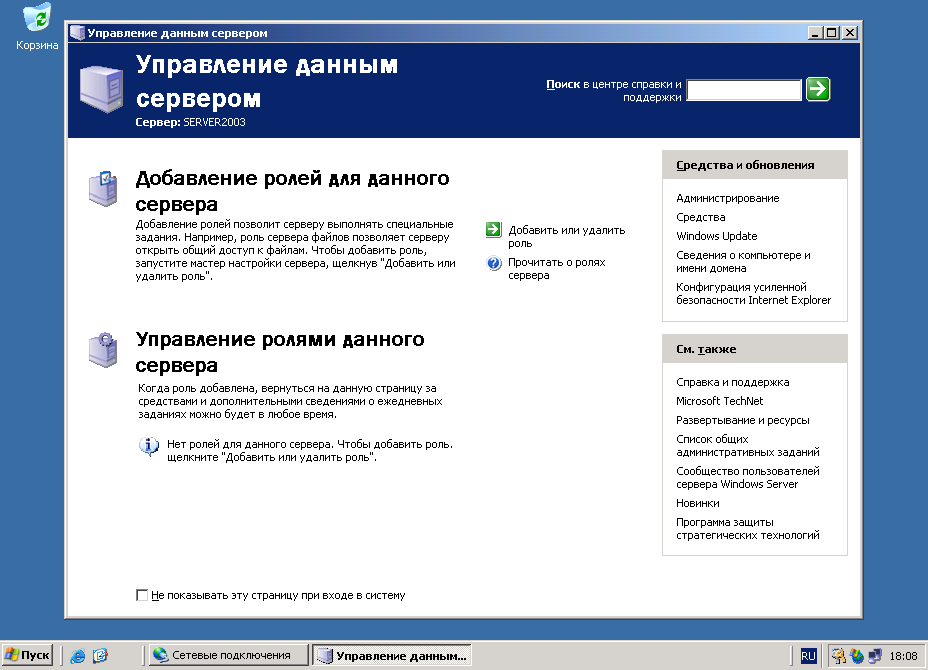Screen dimensions: 928x670
Task: Click Управление данным… taskbar button
Action: click(x=392, y=655)
